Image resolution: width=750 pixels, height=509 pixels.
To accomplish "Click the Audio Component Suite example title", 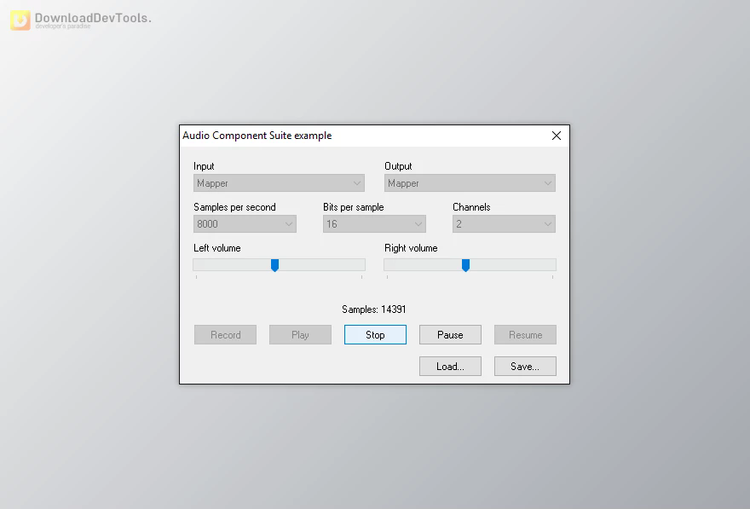I will tap(257, 135).
